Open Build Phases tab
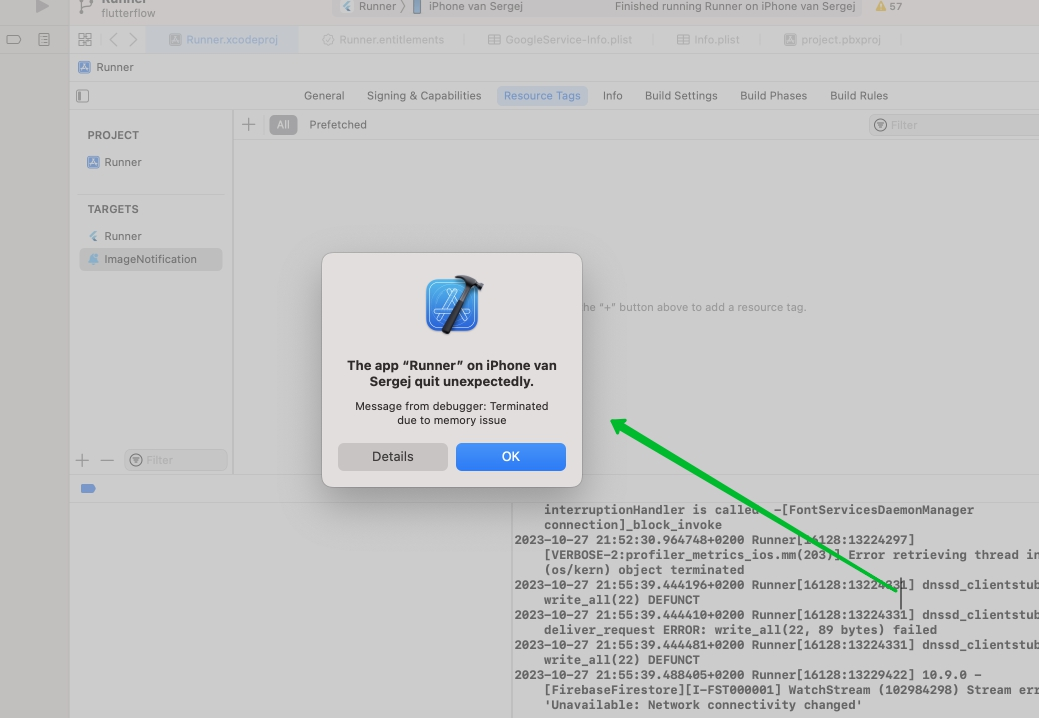The image size is (1039, 718). 773,96
